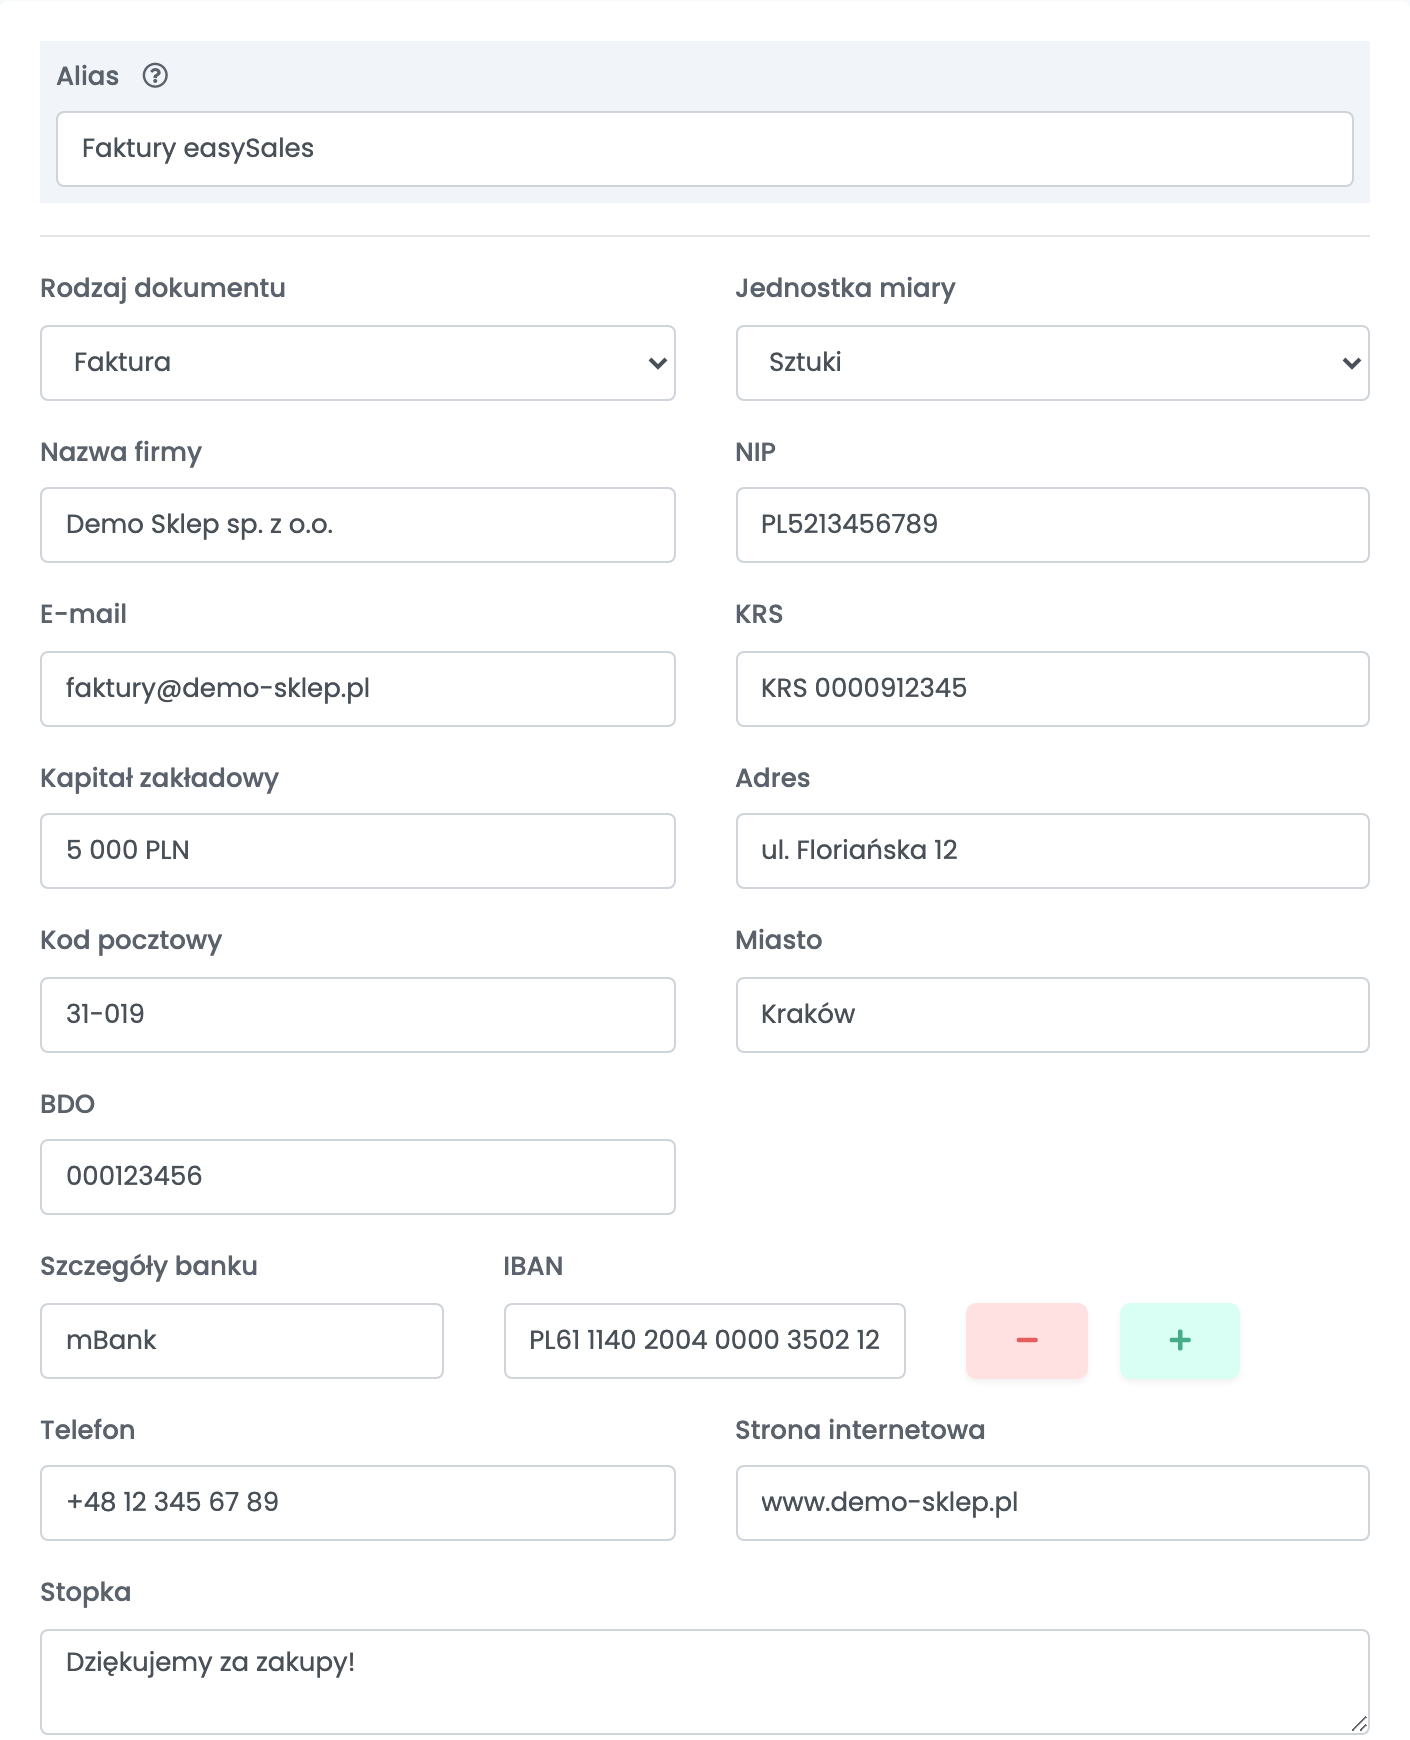The image size is (1410, 1740).
Task: Click the E-mail label
Action: pyautogui.click(x=84, y=614)
